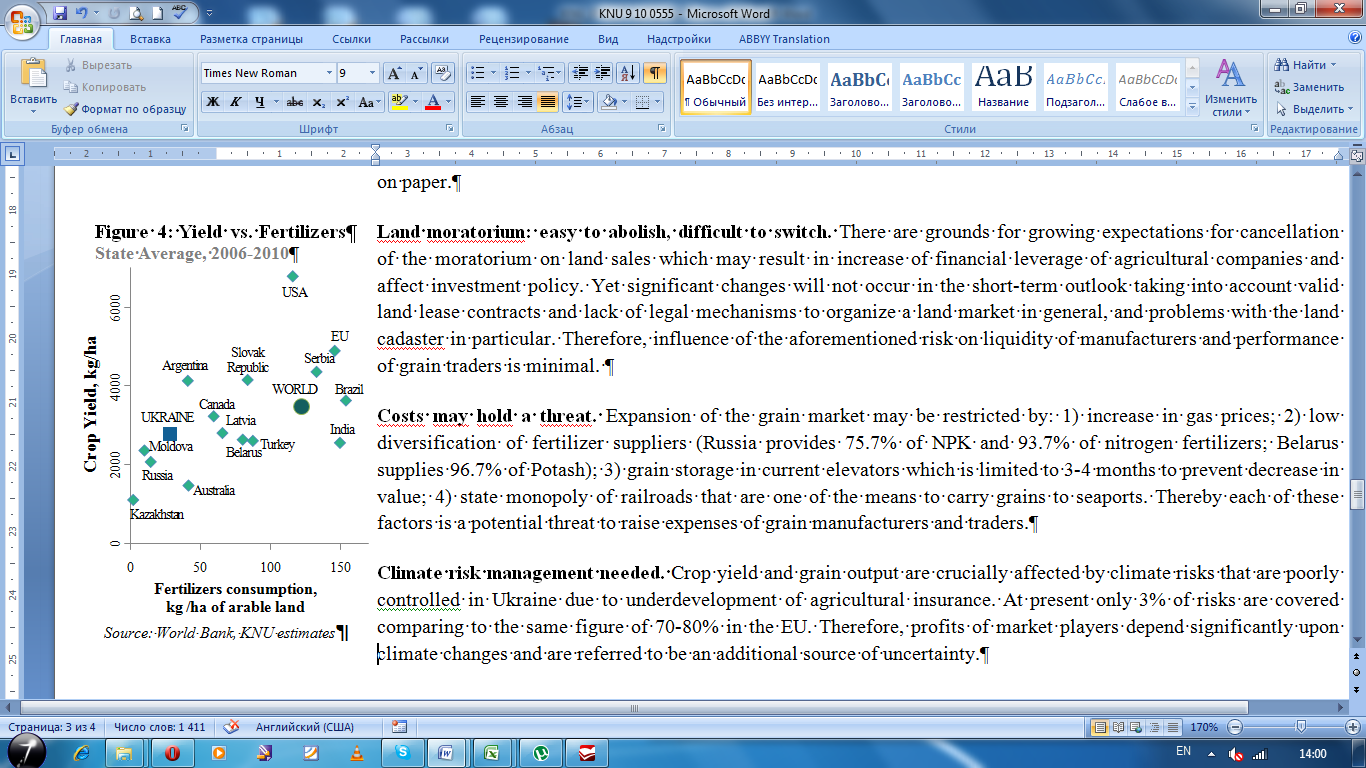This screenshot has height=768, width=1366.
Task: Sort text alphabetically
Action: pos(628,73)
